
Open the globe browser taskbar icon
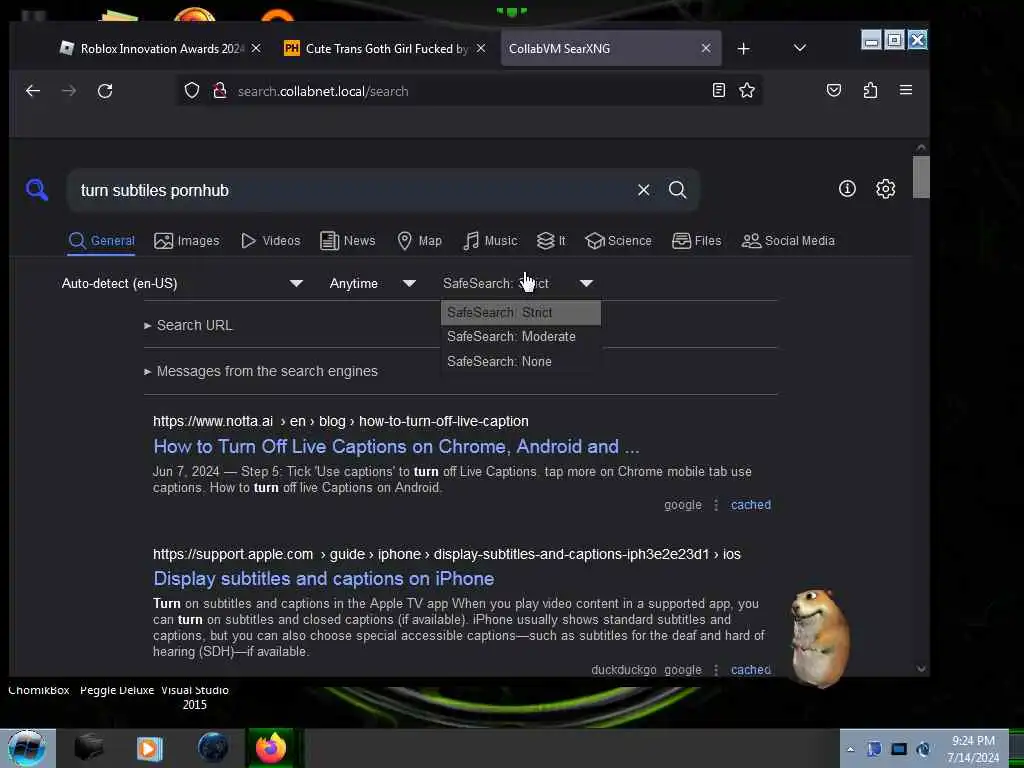pos(213,748)
